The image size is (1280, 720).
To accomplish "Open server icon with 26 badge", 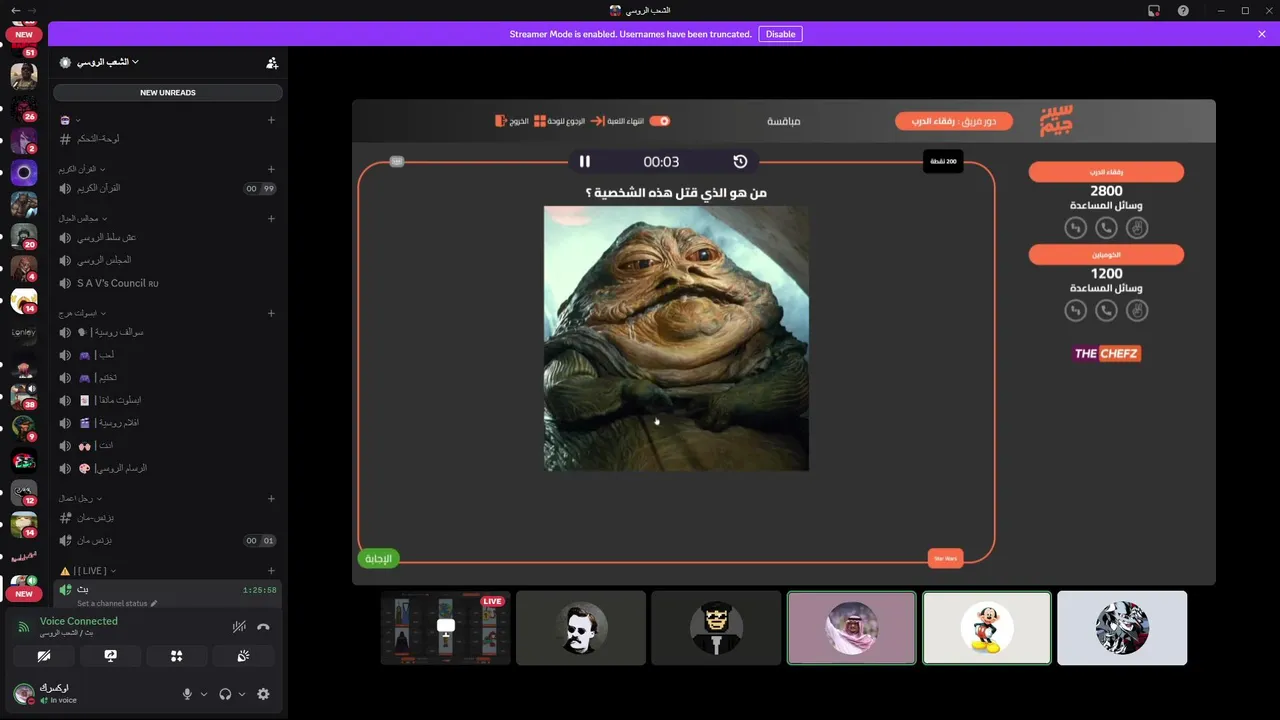I will (x=24, y=107).
